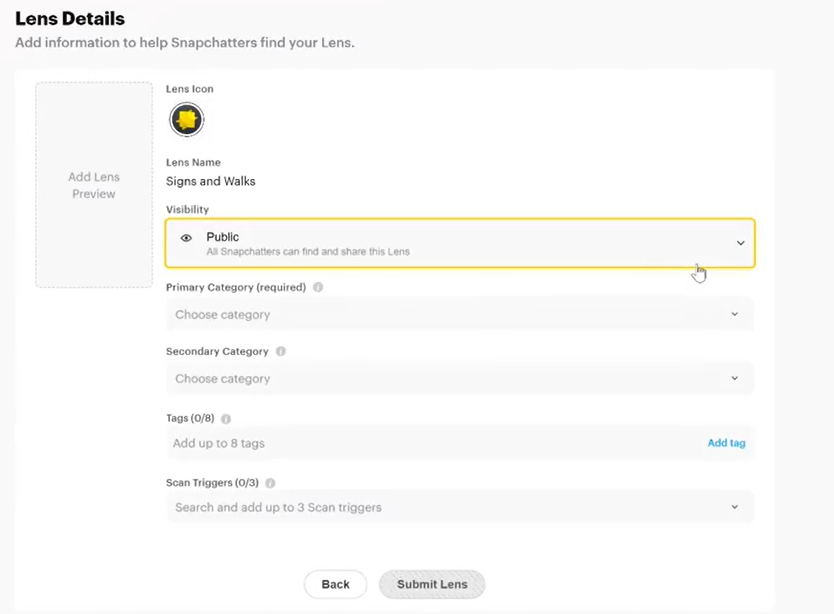The image size is (834, 614).
Task: Expand the Primary Category chevron arrow
Action: pos(735,314)
